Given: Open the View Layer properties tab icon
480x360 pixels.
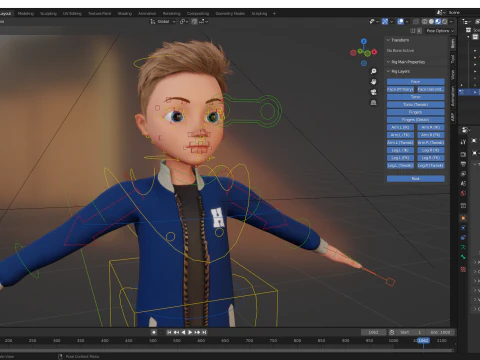Looking at the screenshot, I should tap(463, 174).
